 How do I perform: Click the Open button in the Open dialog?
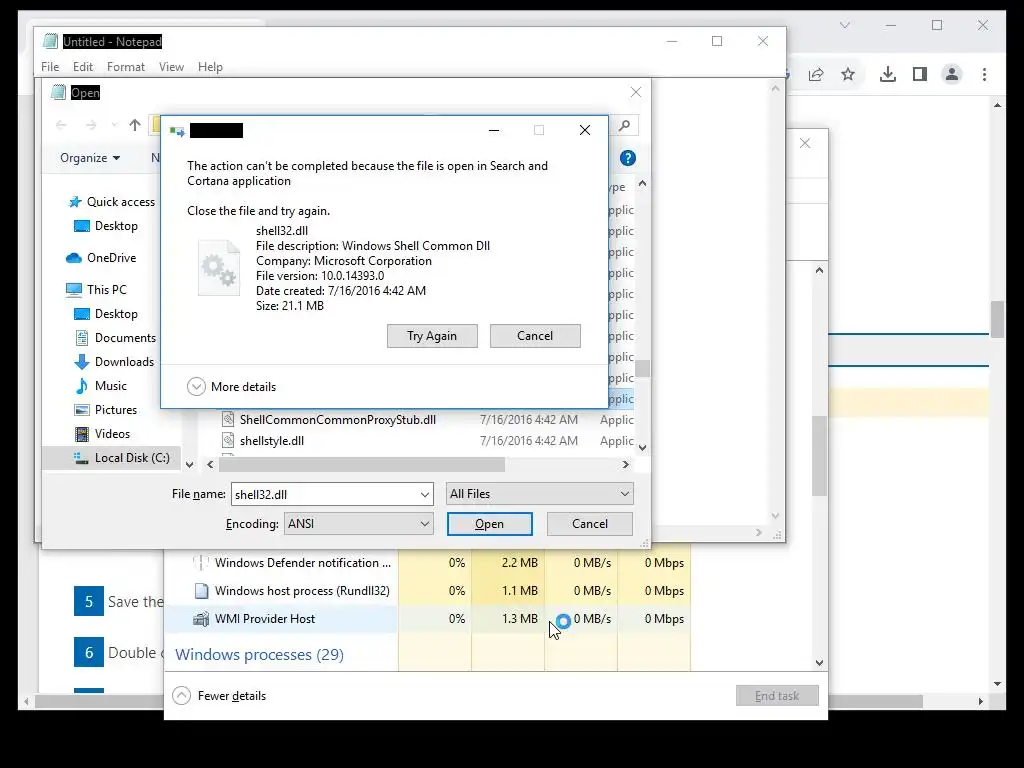click(x=489, y=524)
